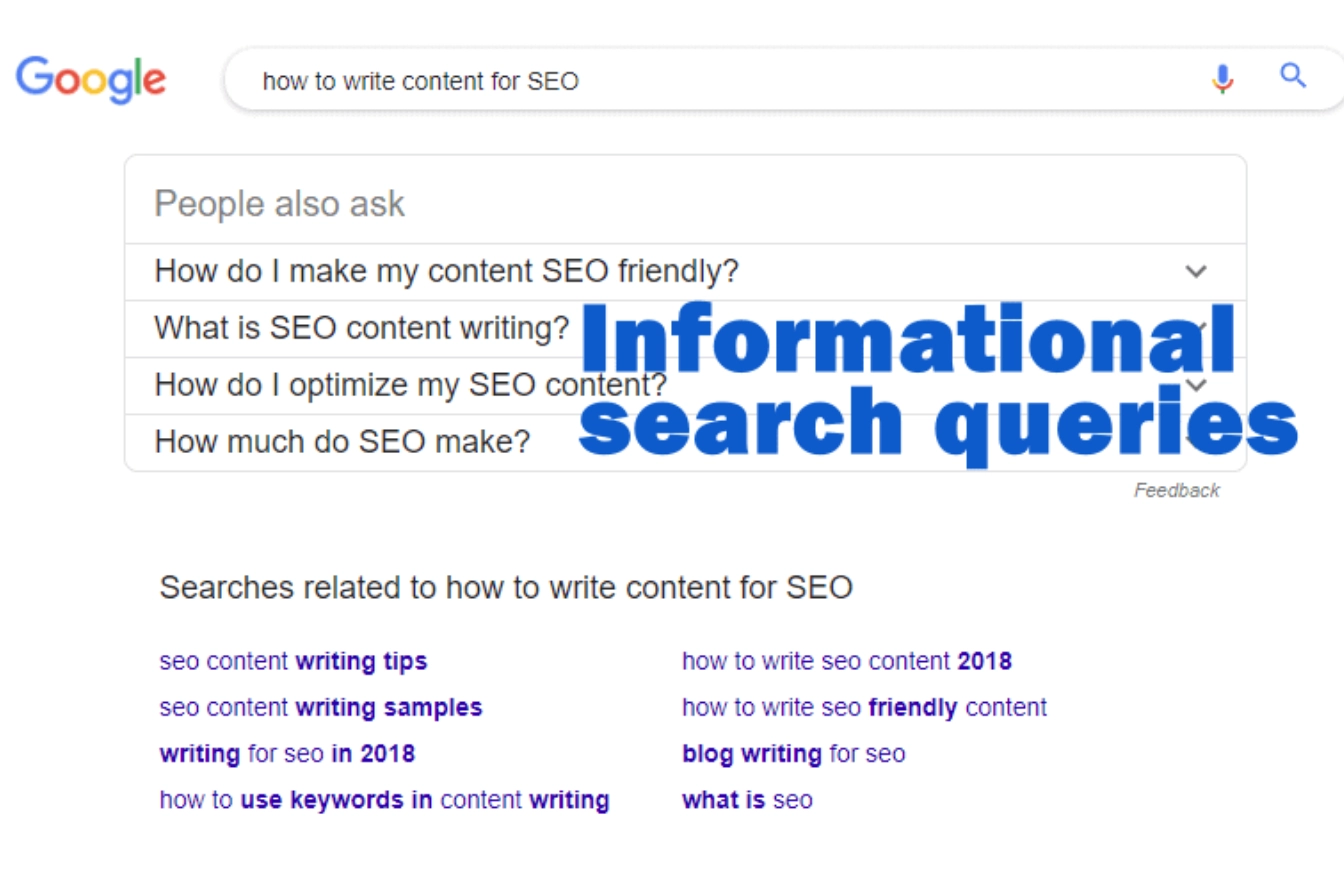Expand the "How much do SEO make?" question
This screenshot has height=874, width=1344.
click(342, 442)
